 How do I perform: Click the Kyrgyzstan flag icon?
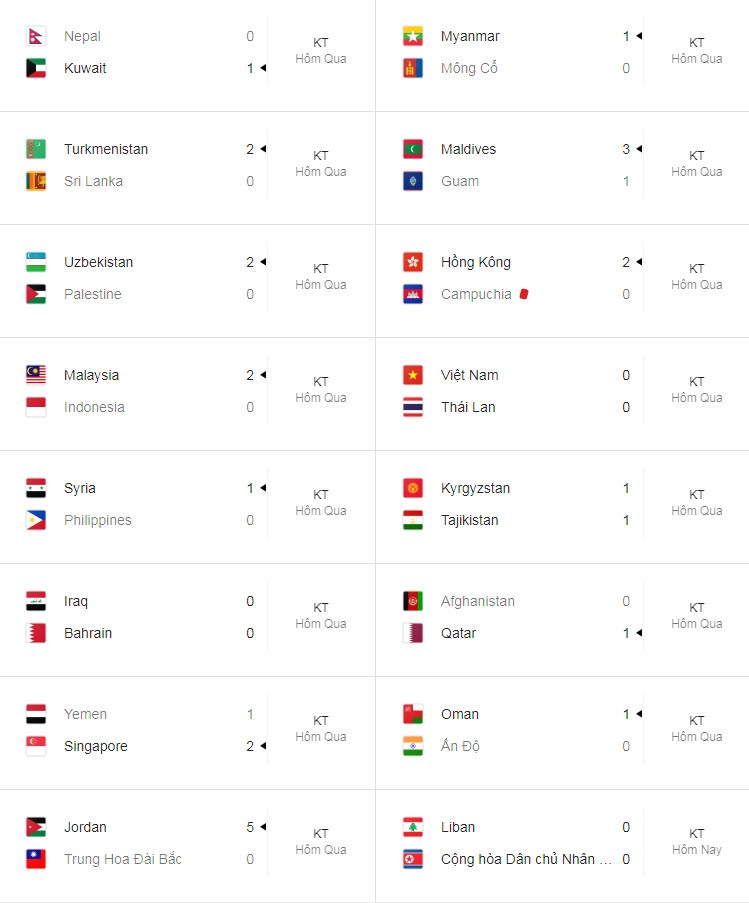pos(413,488)
